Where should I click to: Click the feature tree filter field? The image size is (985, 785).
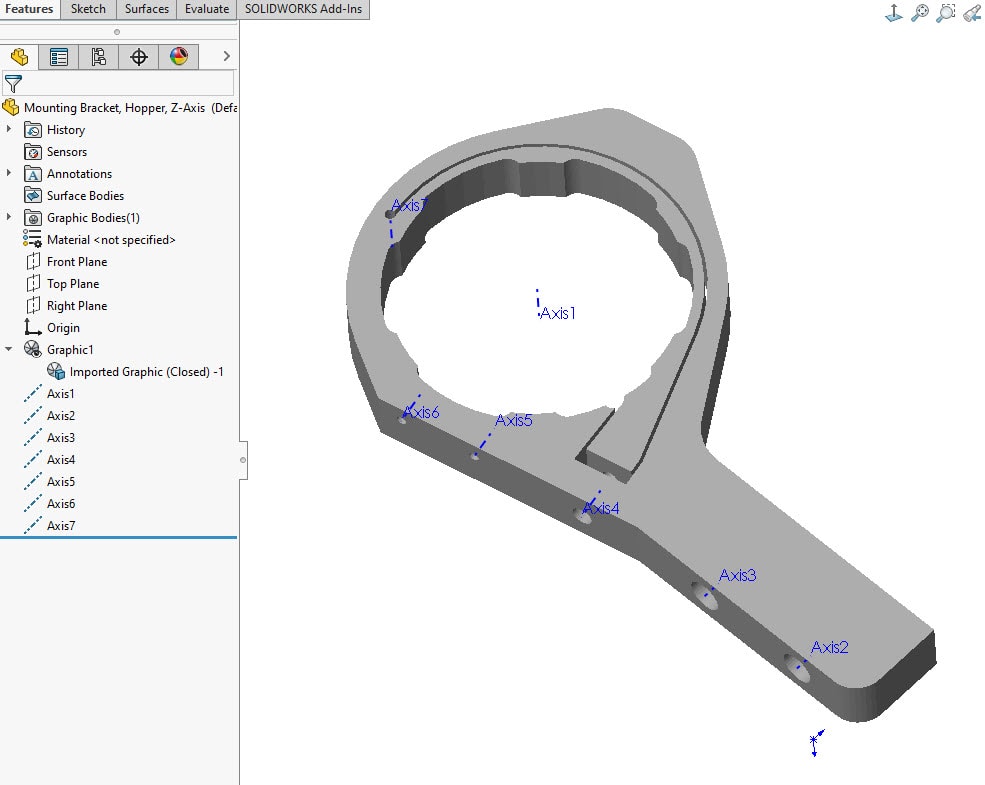click(x=118, y=83)
